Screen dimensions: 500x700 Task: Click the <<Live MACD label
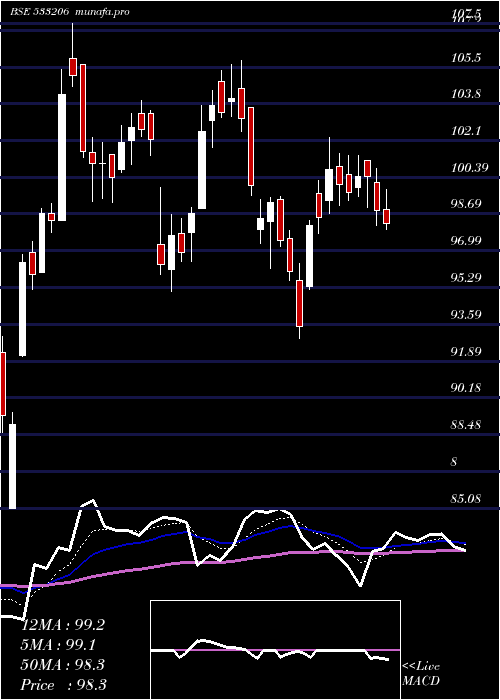pyautogui.click(x=421, y=674)
